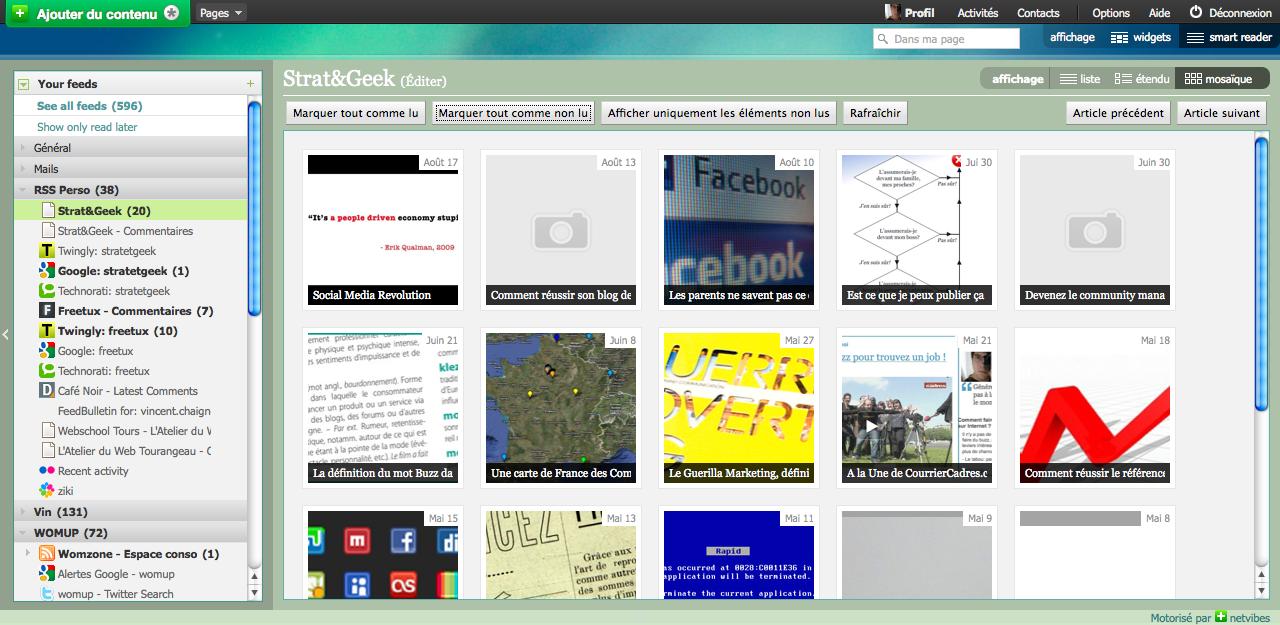
Task: Click Marquer tout comme non lu button
Action: (x=514, y=113)
